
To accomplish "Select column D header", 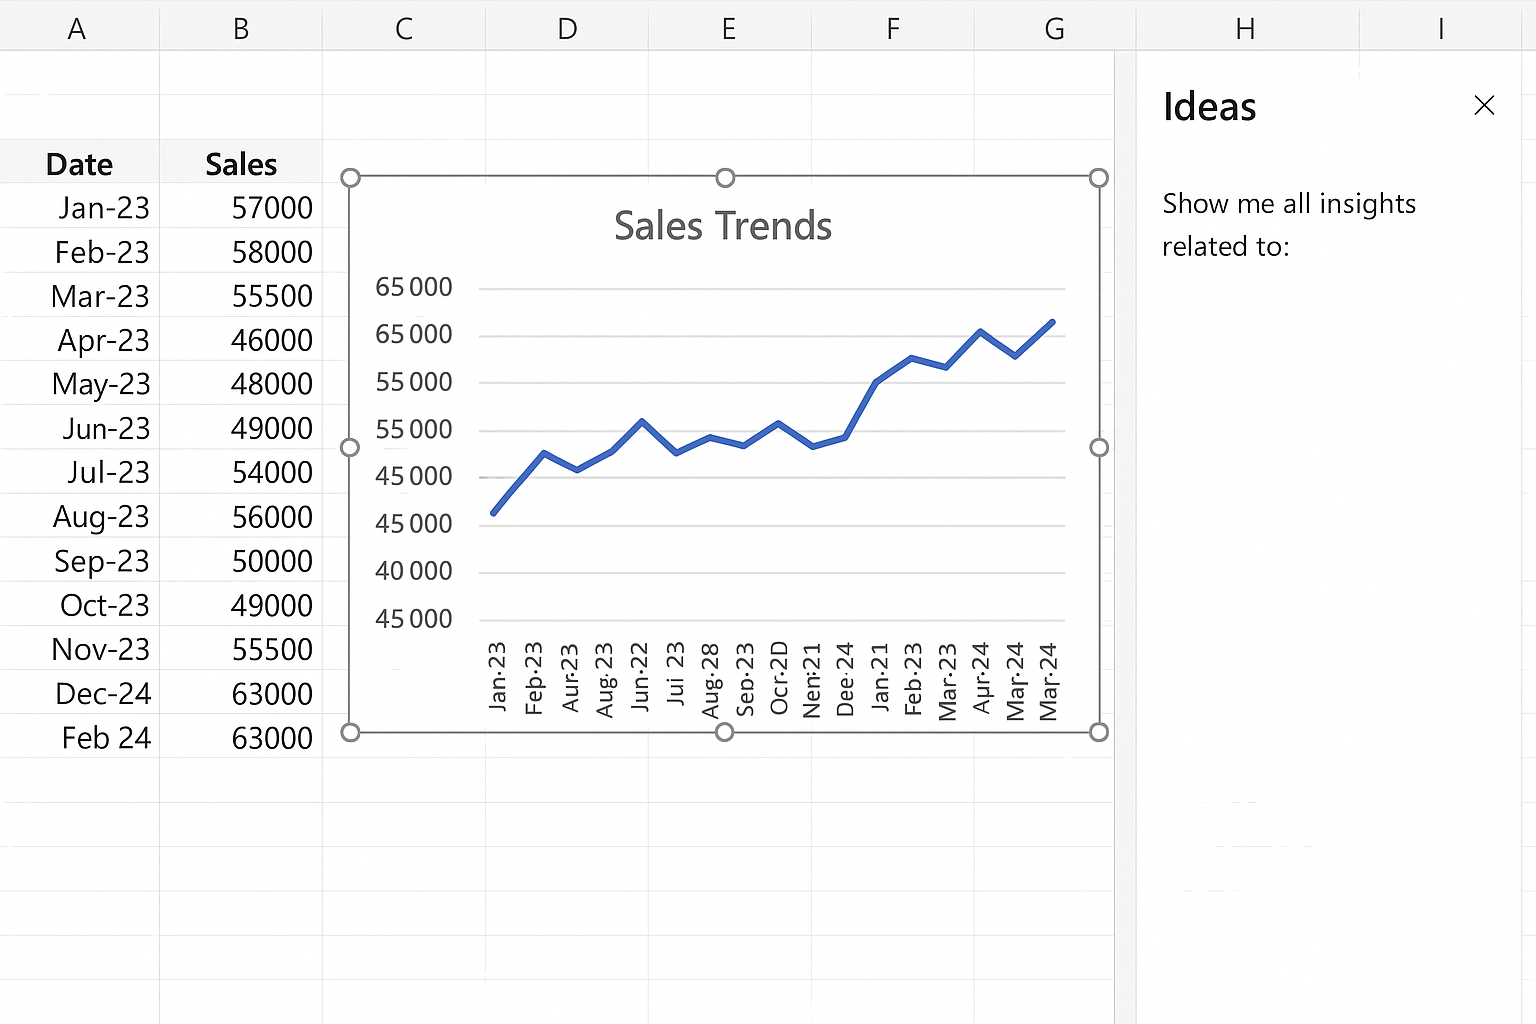I will [x=567, y=29].
